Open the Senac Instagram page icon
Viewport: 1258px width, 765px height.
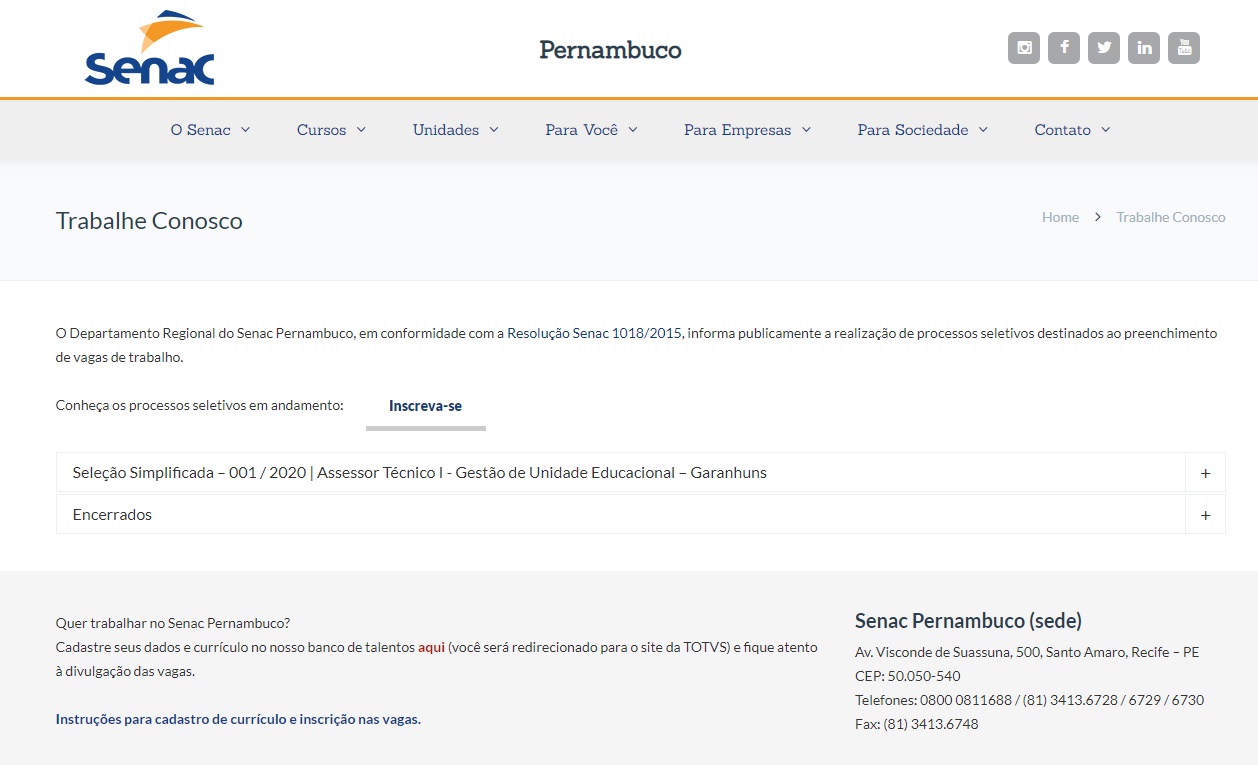(x=1024, y=48)
